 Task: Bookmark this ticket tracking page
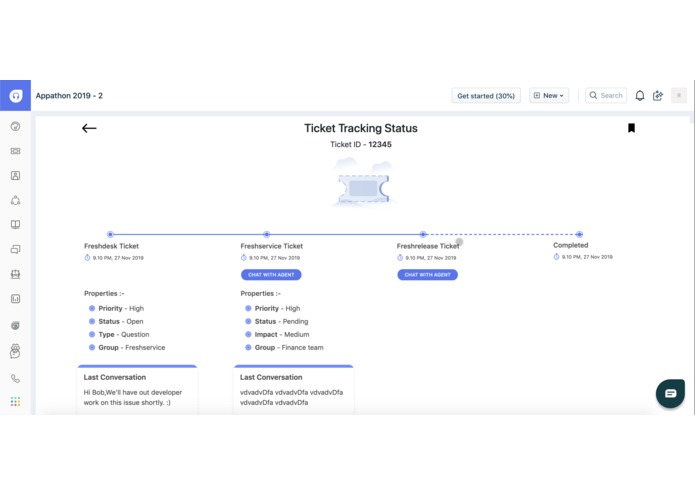click(632, 128)
